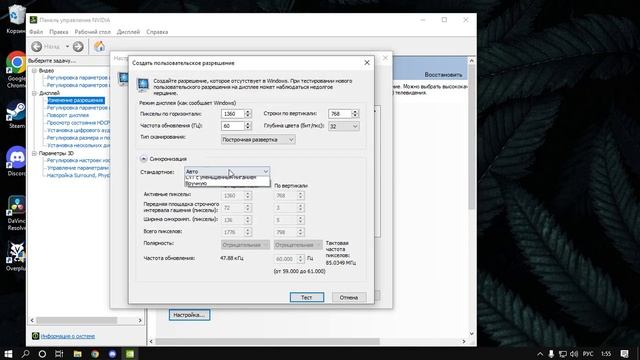Screen dimensions: 640x360
Task: Select Изменение разрешения in the task tree
Action: click(x=76, y=100)
